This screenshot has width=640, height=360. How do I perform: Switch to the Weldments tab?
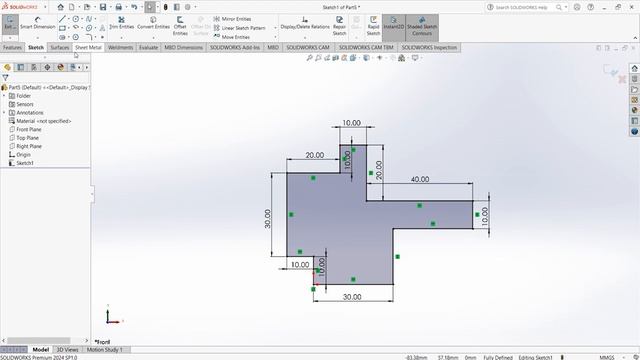click(x=120, y=47)
